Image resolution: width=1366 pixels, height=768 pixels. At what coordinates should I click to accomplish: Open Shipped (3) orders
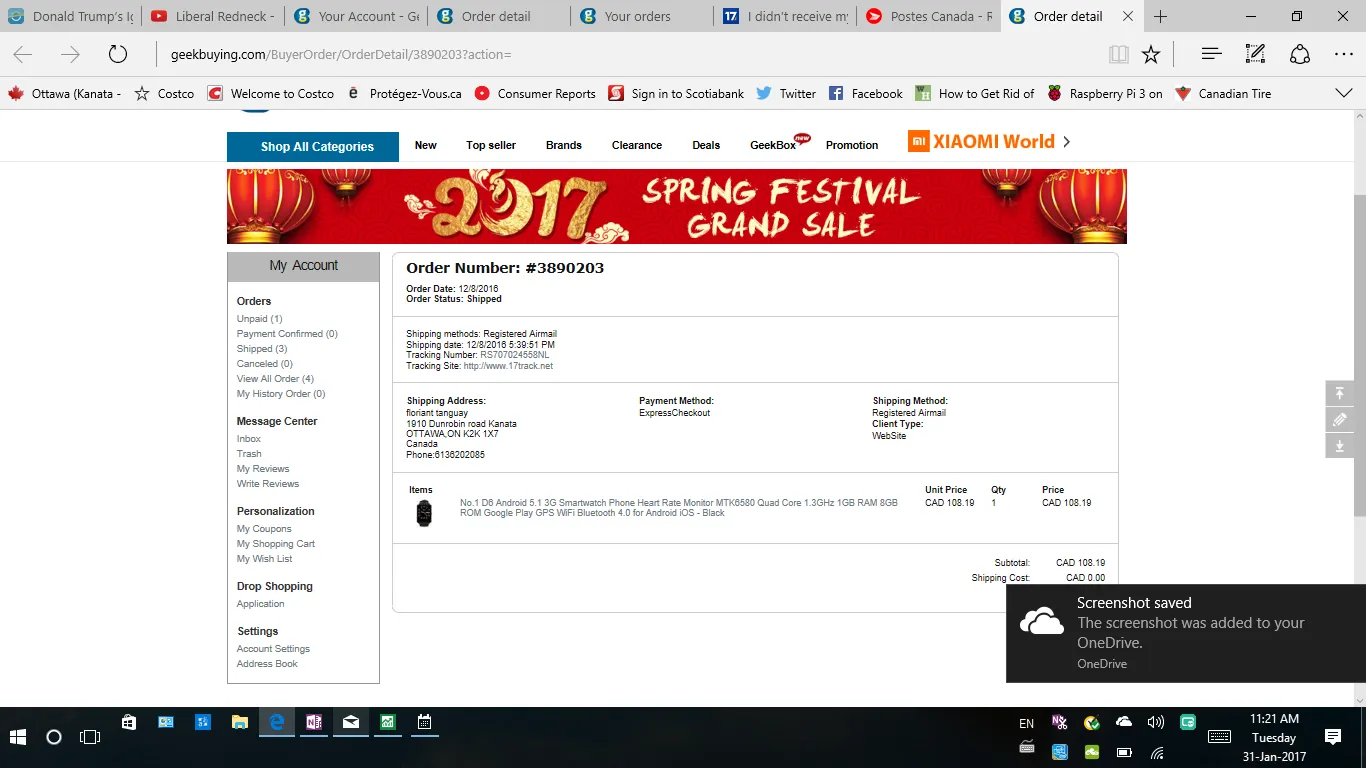pyautogui.click(x=262, y=349)
